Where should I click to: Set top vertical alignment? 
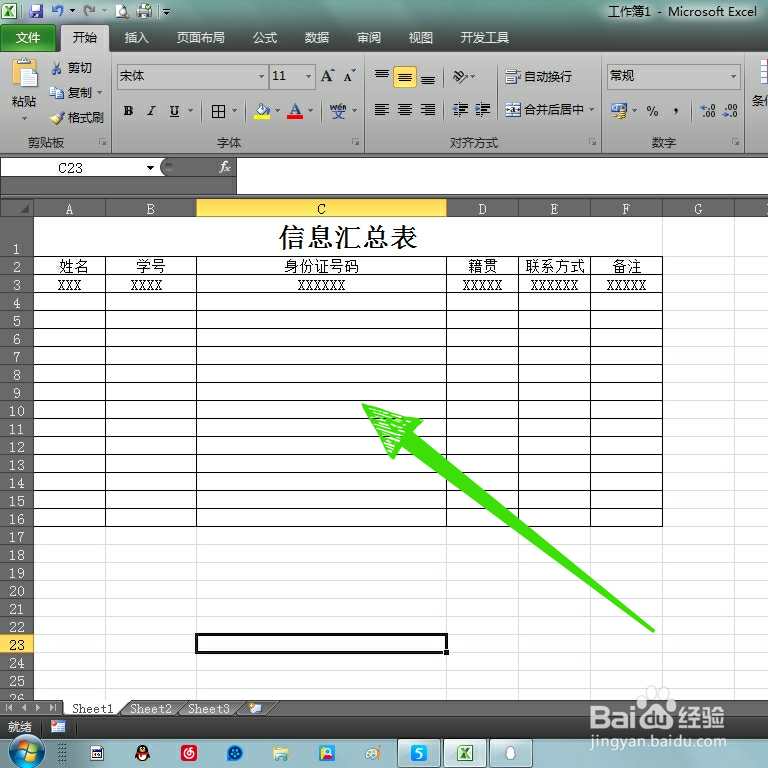(x=382, y=76)
